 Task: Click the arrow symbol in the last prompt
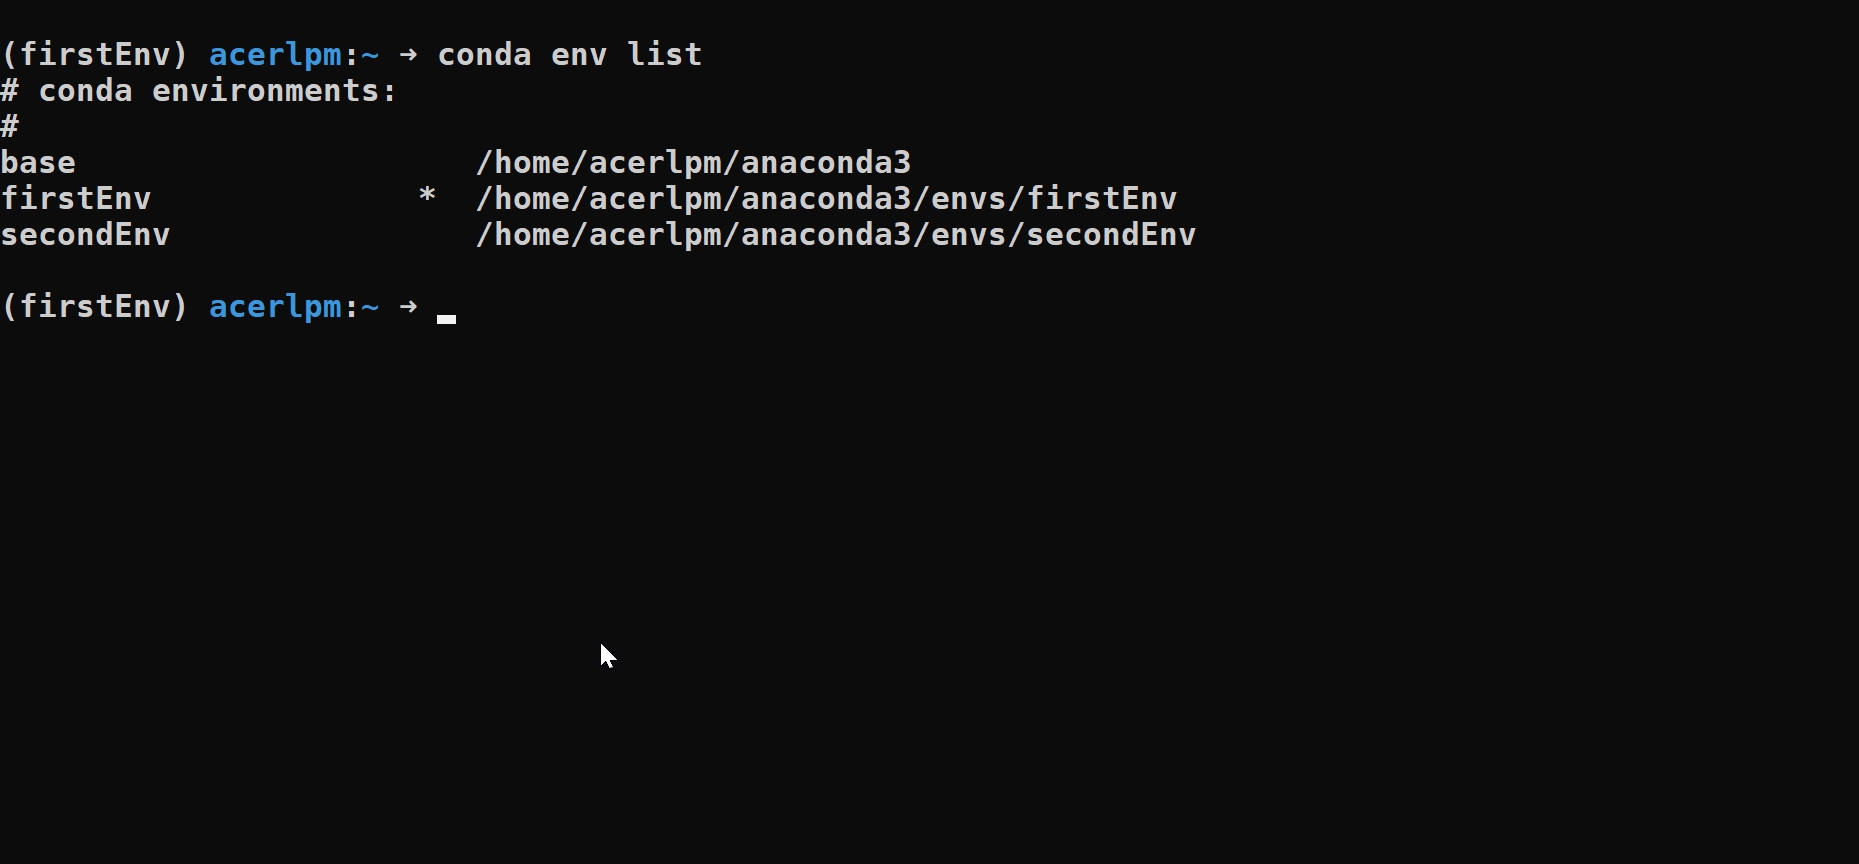[x=408, y=306]
